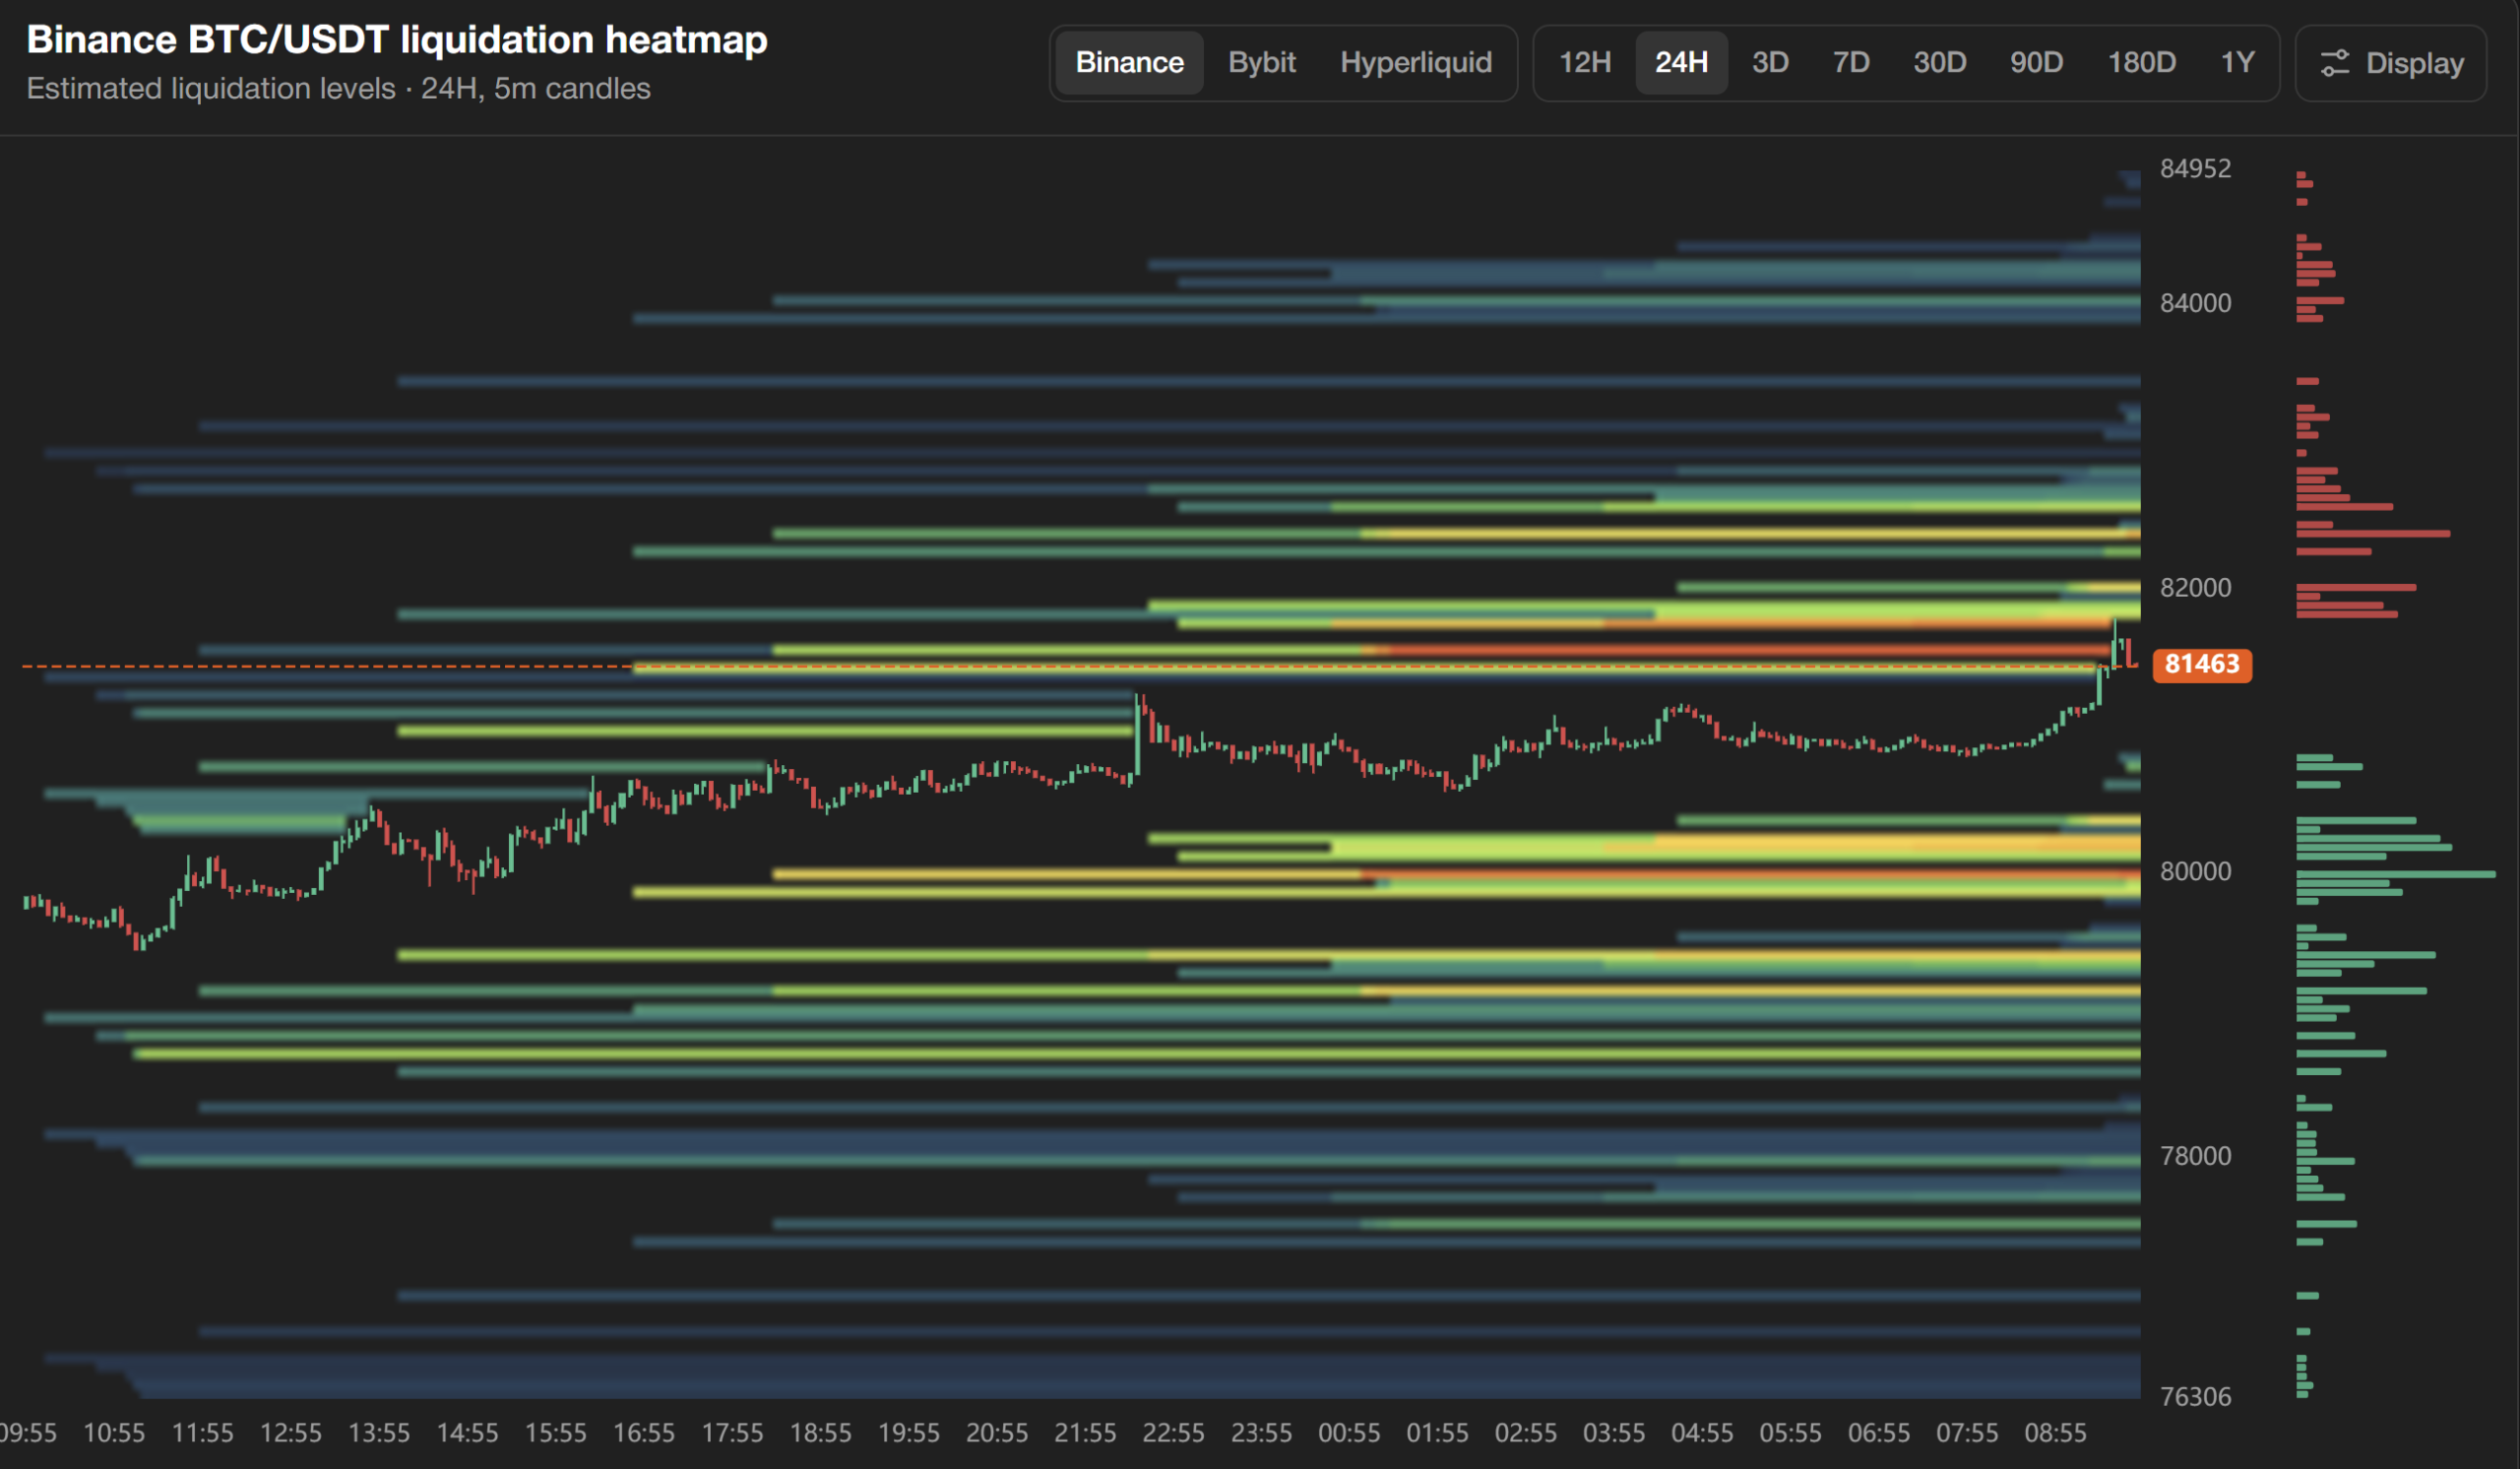Select the 7D timeframe
Viewport: 2520px width, 1469px height.
click(1851, 62)
